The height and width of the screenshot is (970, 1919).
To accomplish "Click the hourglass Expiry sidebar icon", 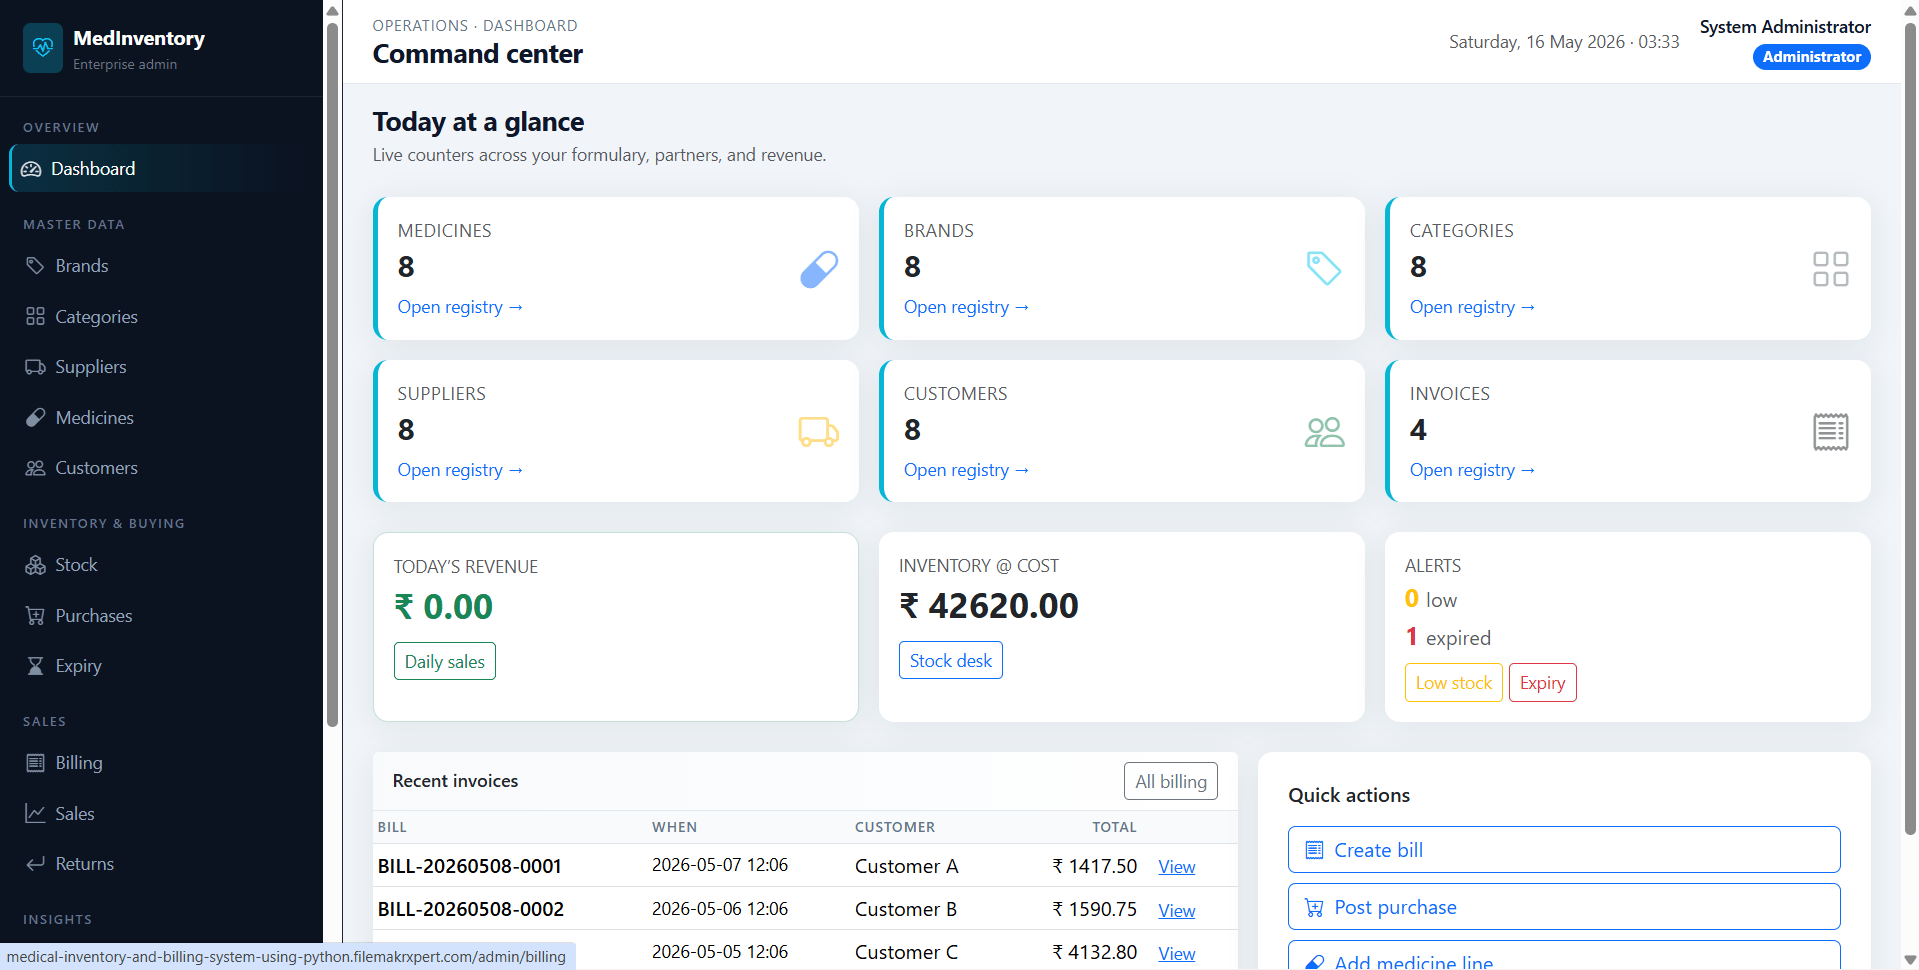I will pos(36,666).
